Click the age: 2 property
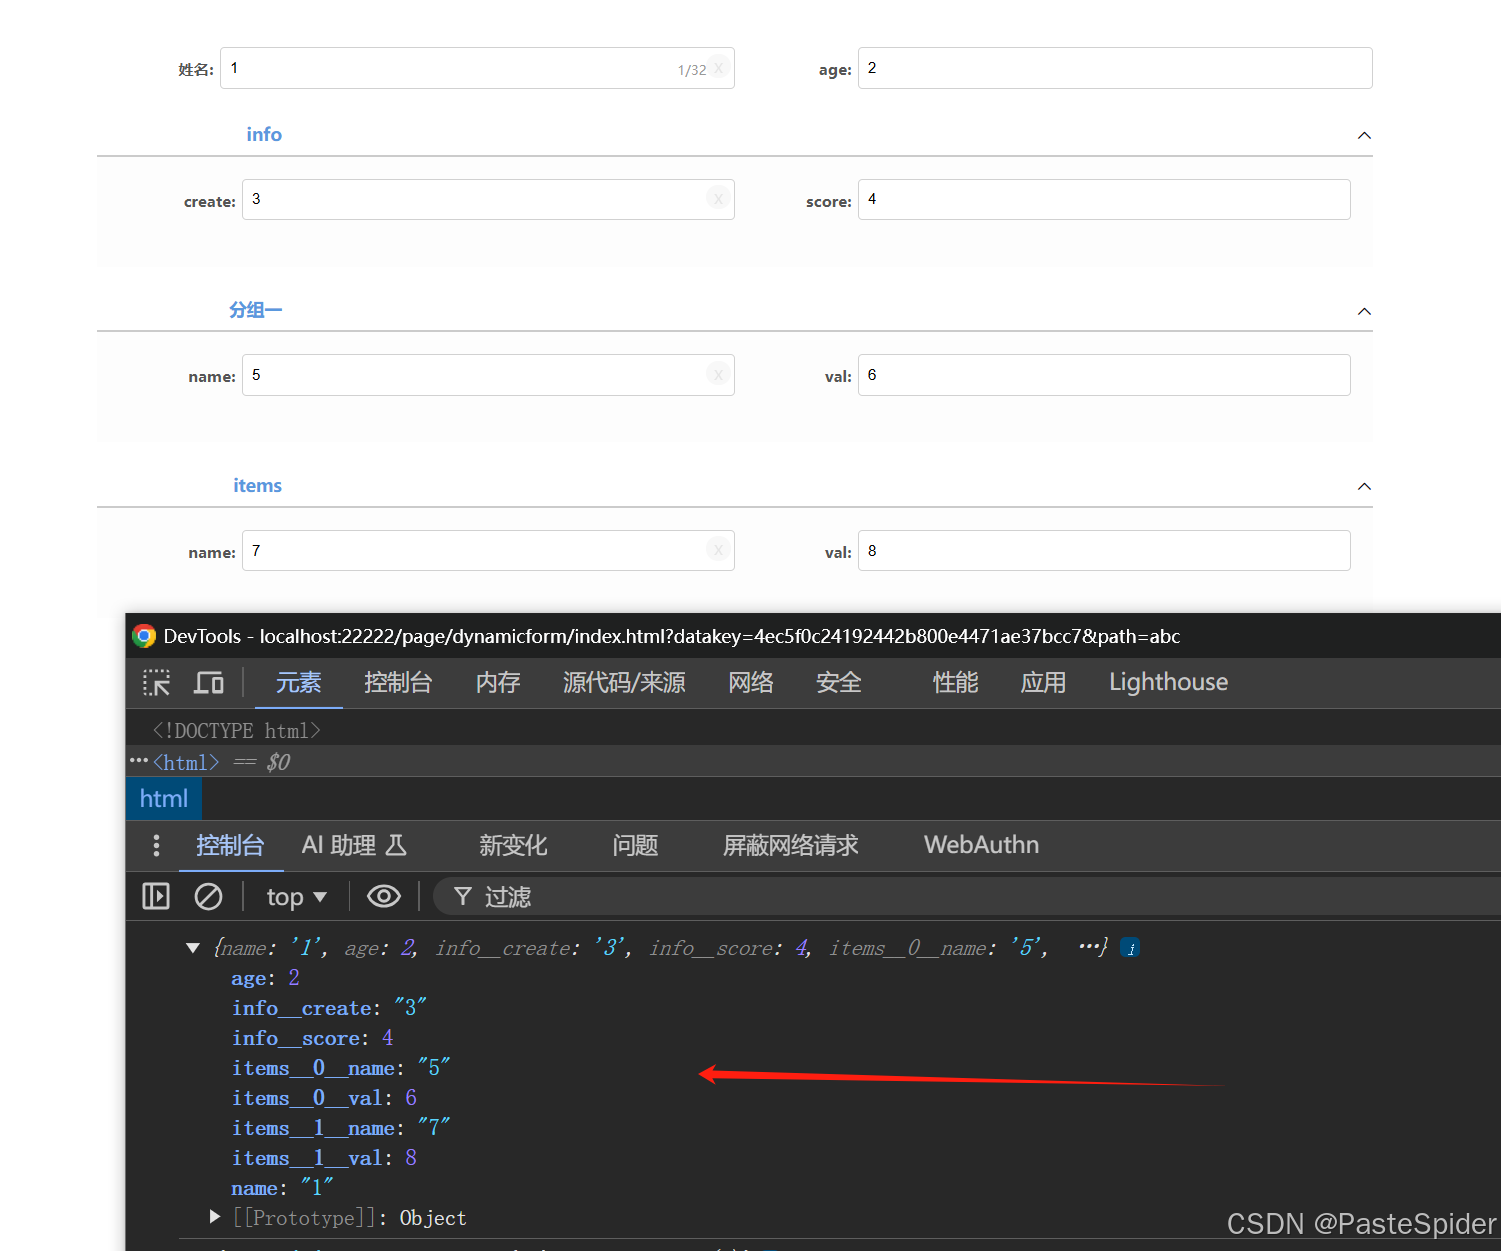The width and height of the screenshot is (1501, 1251). pos(265,978)
